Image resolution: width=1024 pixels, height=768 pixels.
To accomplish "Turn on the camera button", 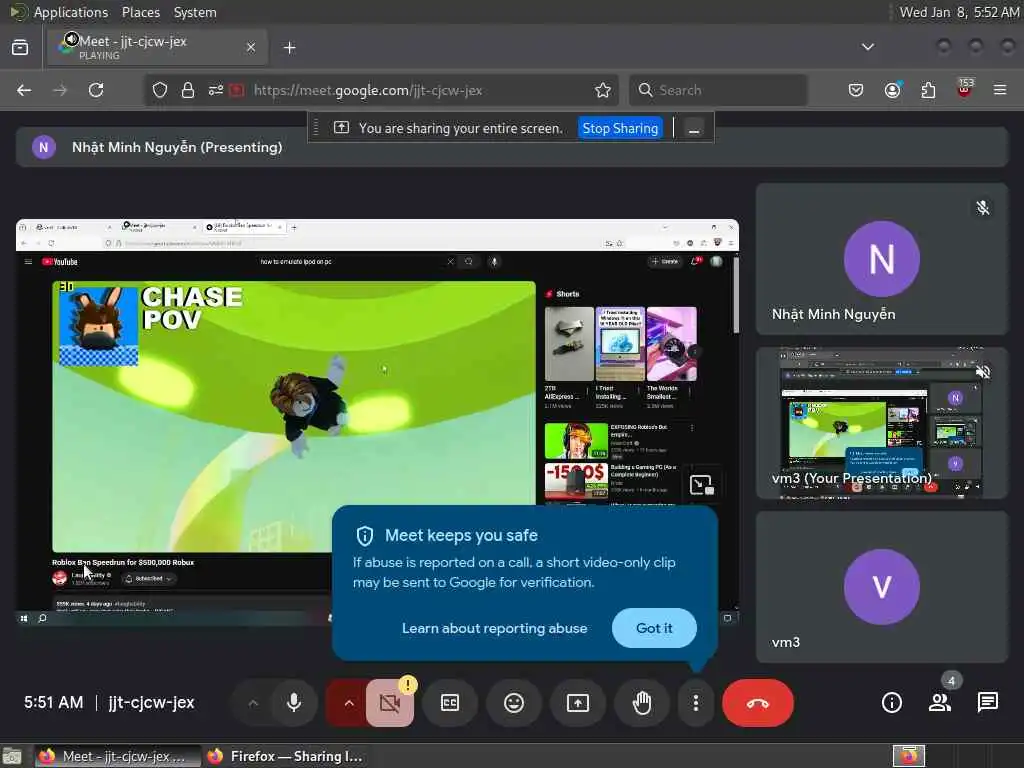I will 390,703.
